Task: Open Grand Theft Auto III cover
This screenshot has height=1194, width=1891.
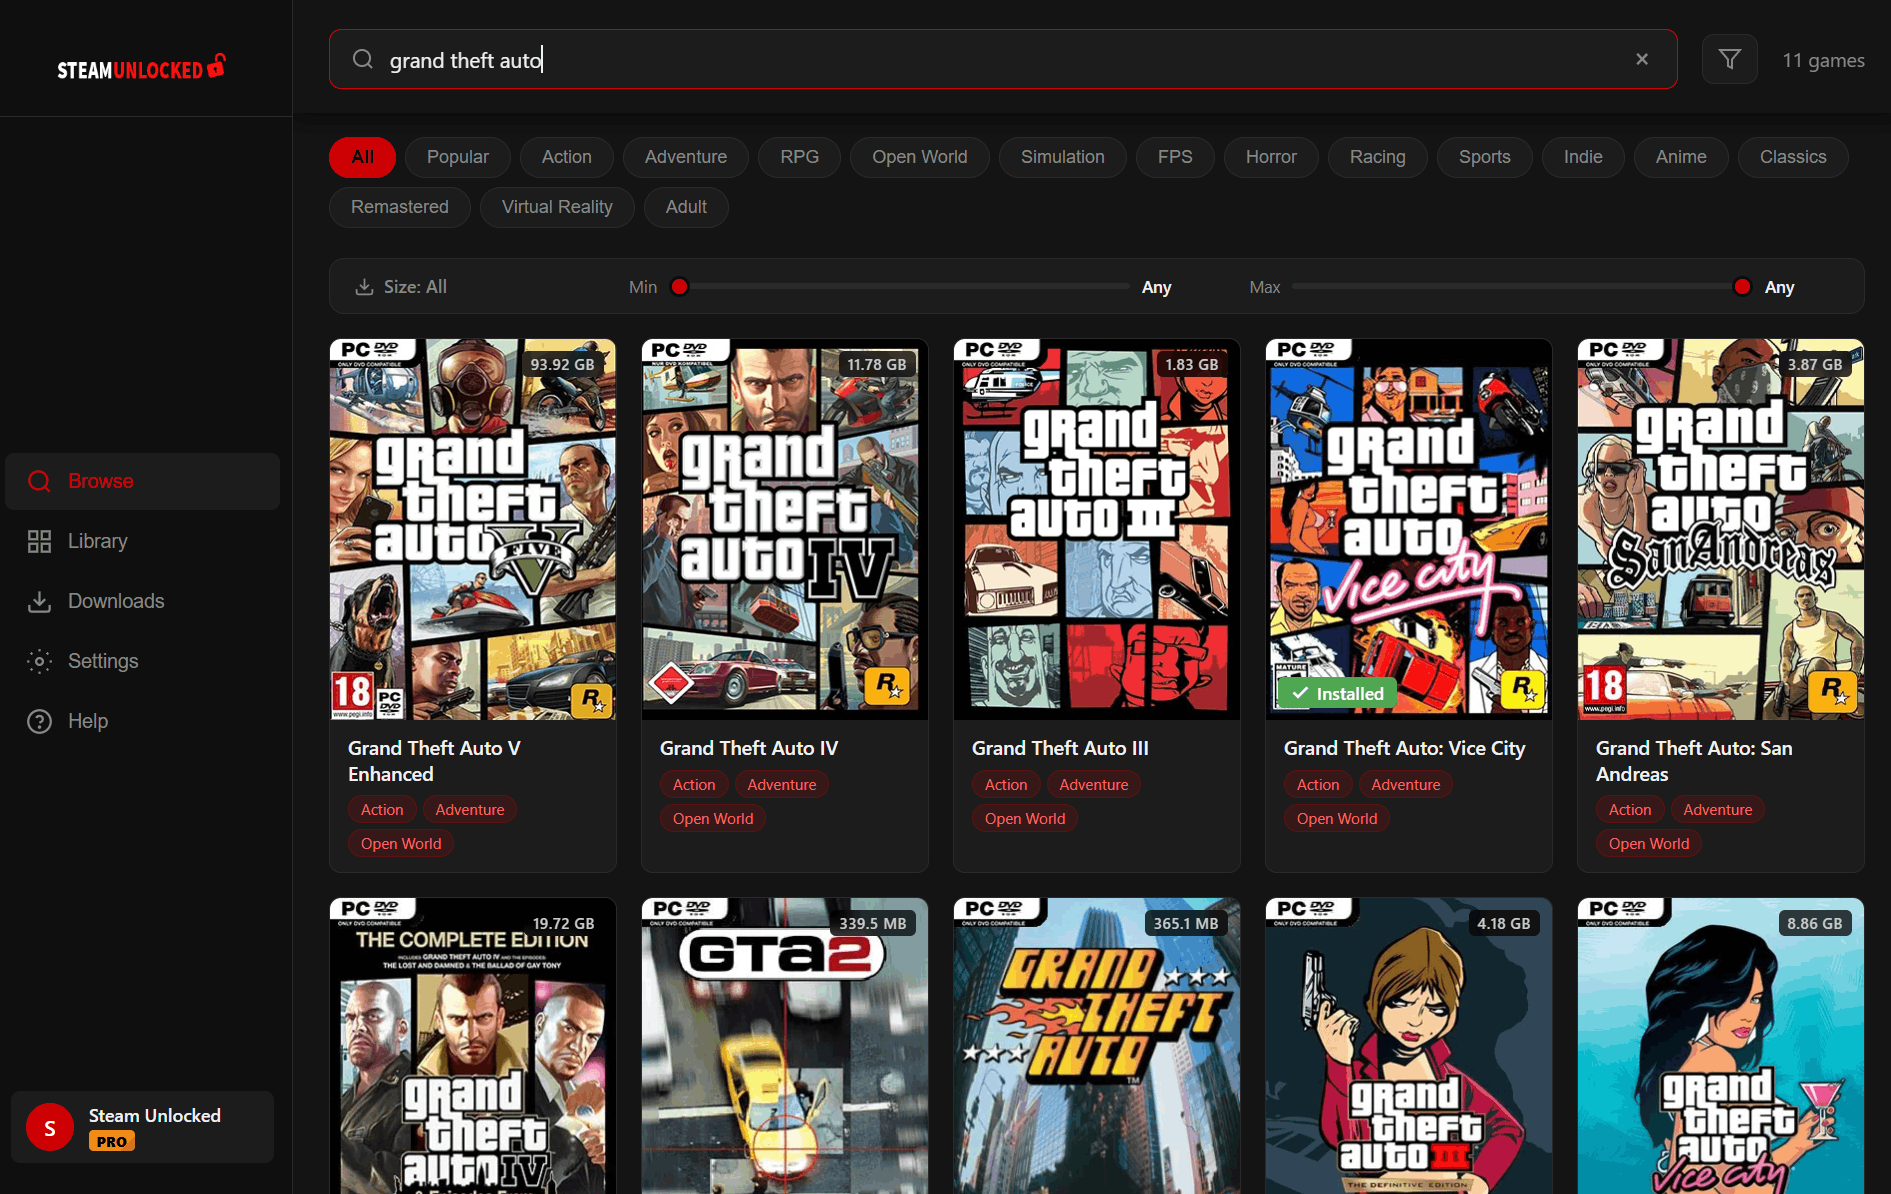Action: click(x=1097, y=529)
